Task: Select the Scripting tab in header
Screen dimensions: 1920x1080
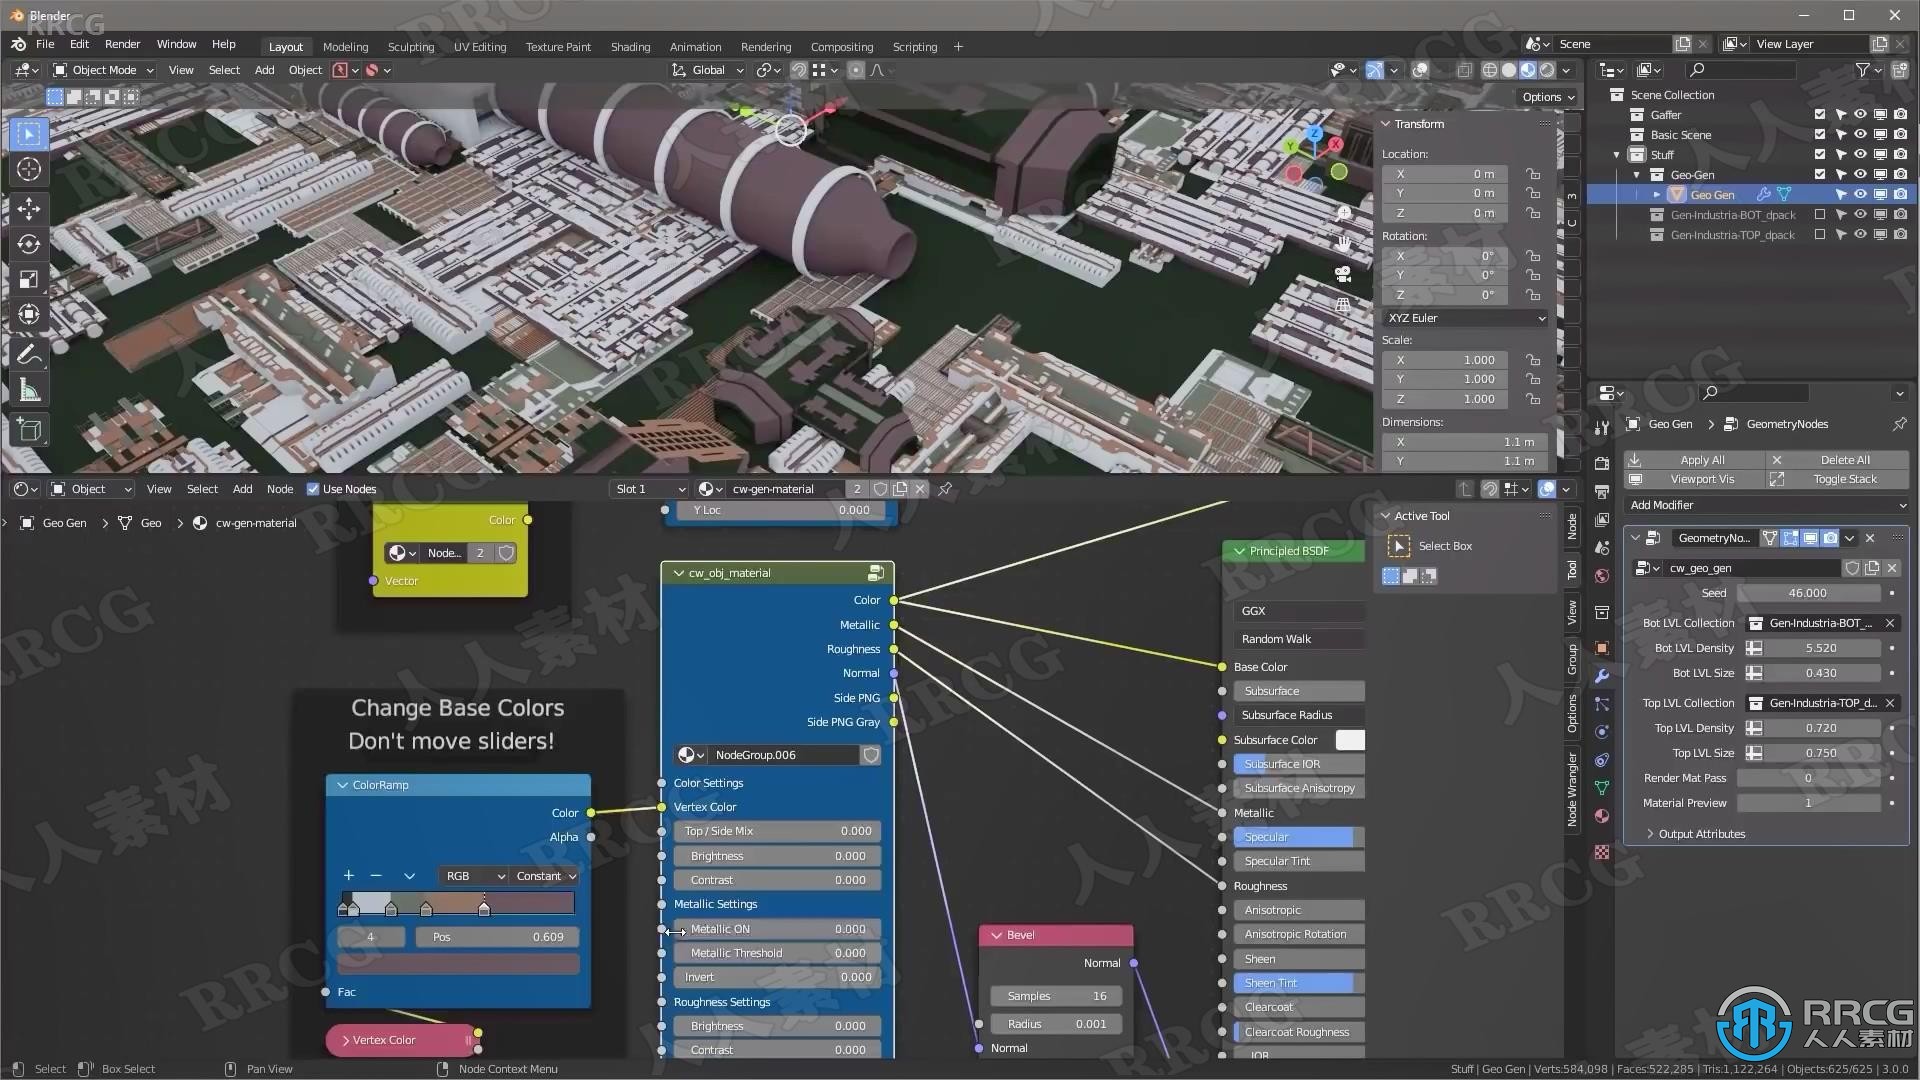Action: point(913,45)
